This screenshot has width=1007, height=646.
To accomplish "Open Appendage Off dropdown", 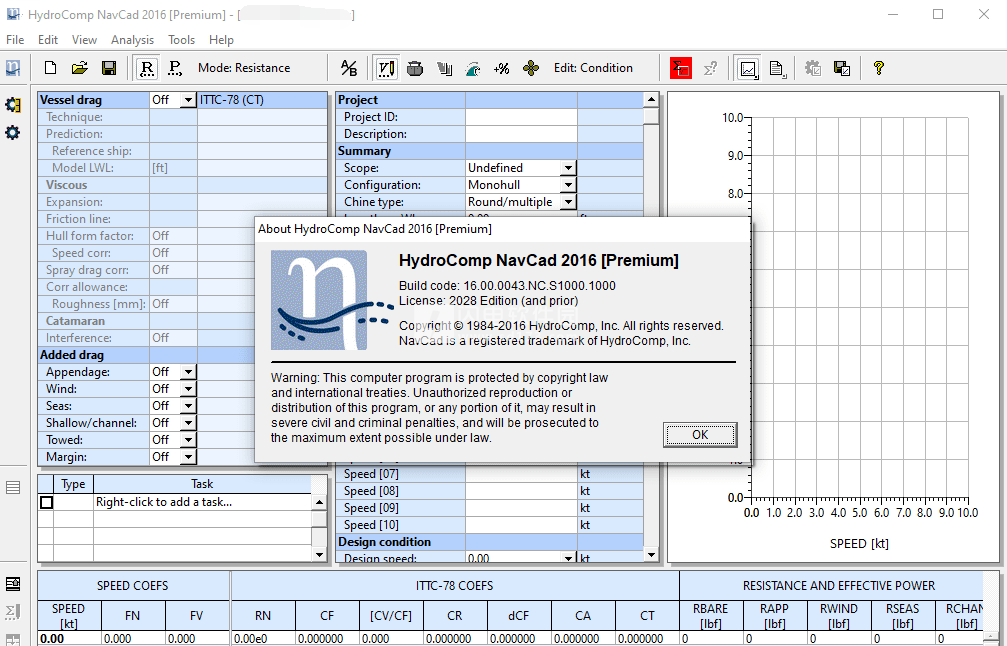I will 188,372.
